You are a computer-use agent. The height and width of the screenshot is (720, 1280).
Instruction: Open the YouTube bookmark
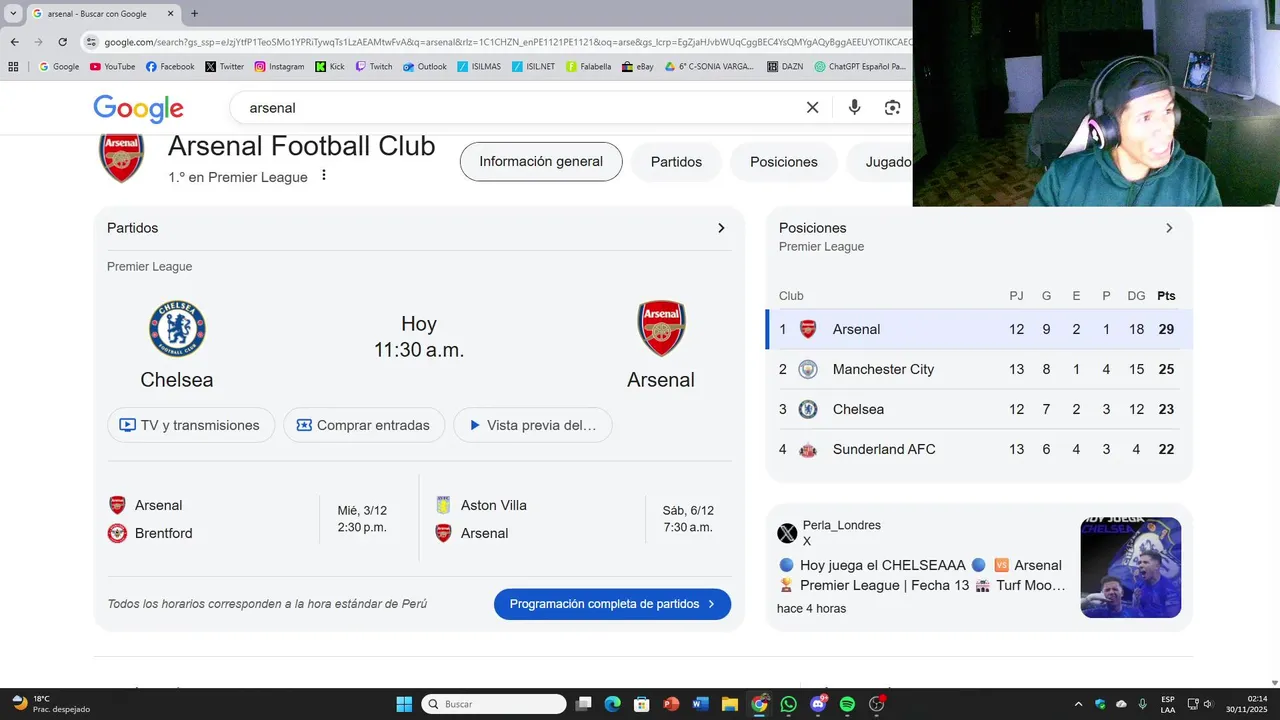pos(112,67)
